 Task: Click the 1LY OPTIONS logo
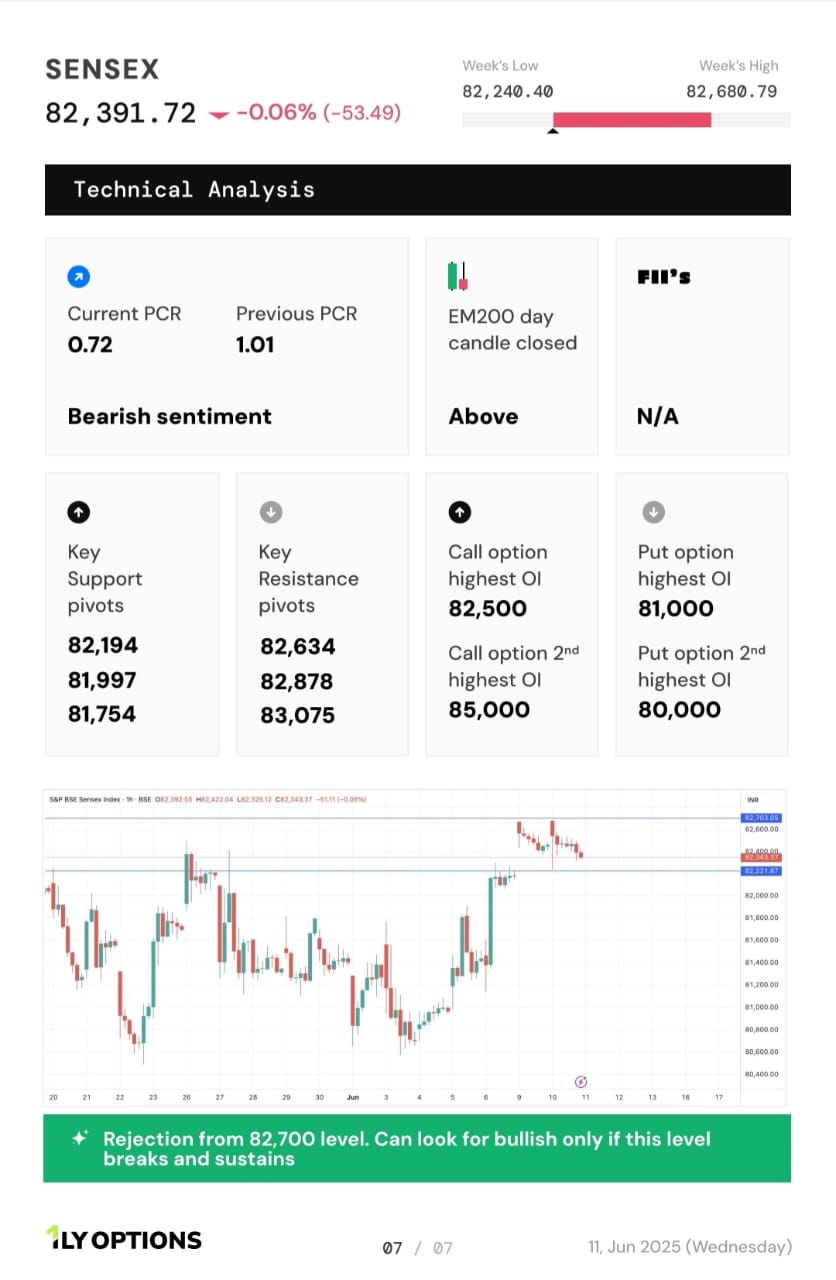(x=124, y=1239)
